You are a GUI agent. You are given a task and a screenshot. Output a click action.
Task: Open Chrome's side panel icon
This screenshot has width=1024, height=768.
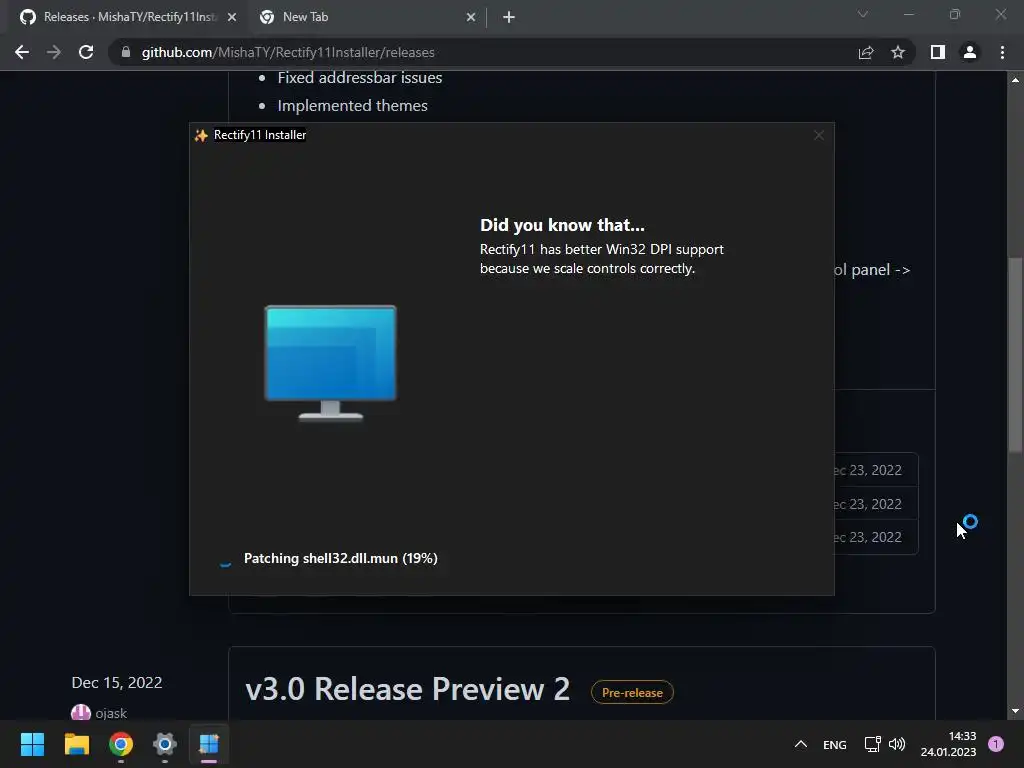click(x=938, y=52)
